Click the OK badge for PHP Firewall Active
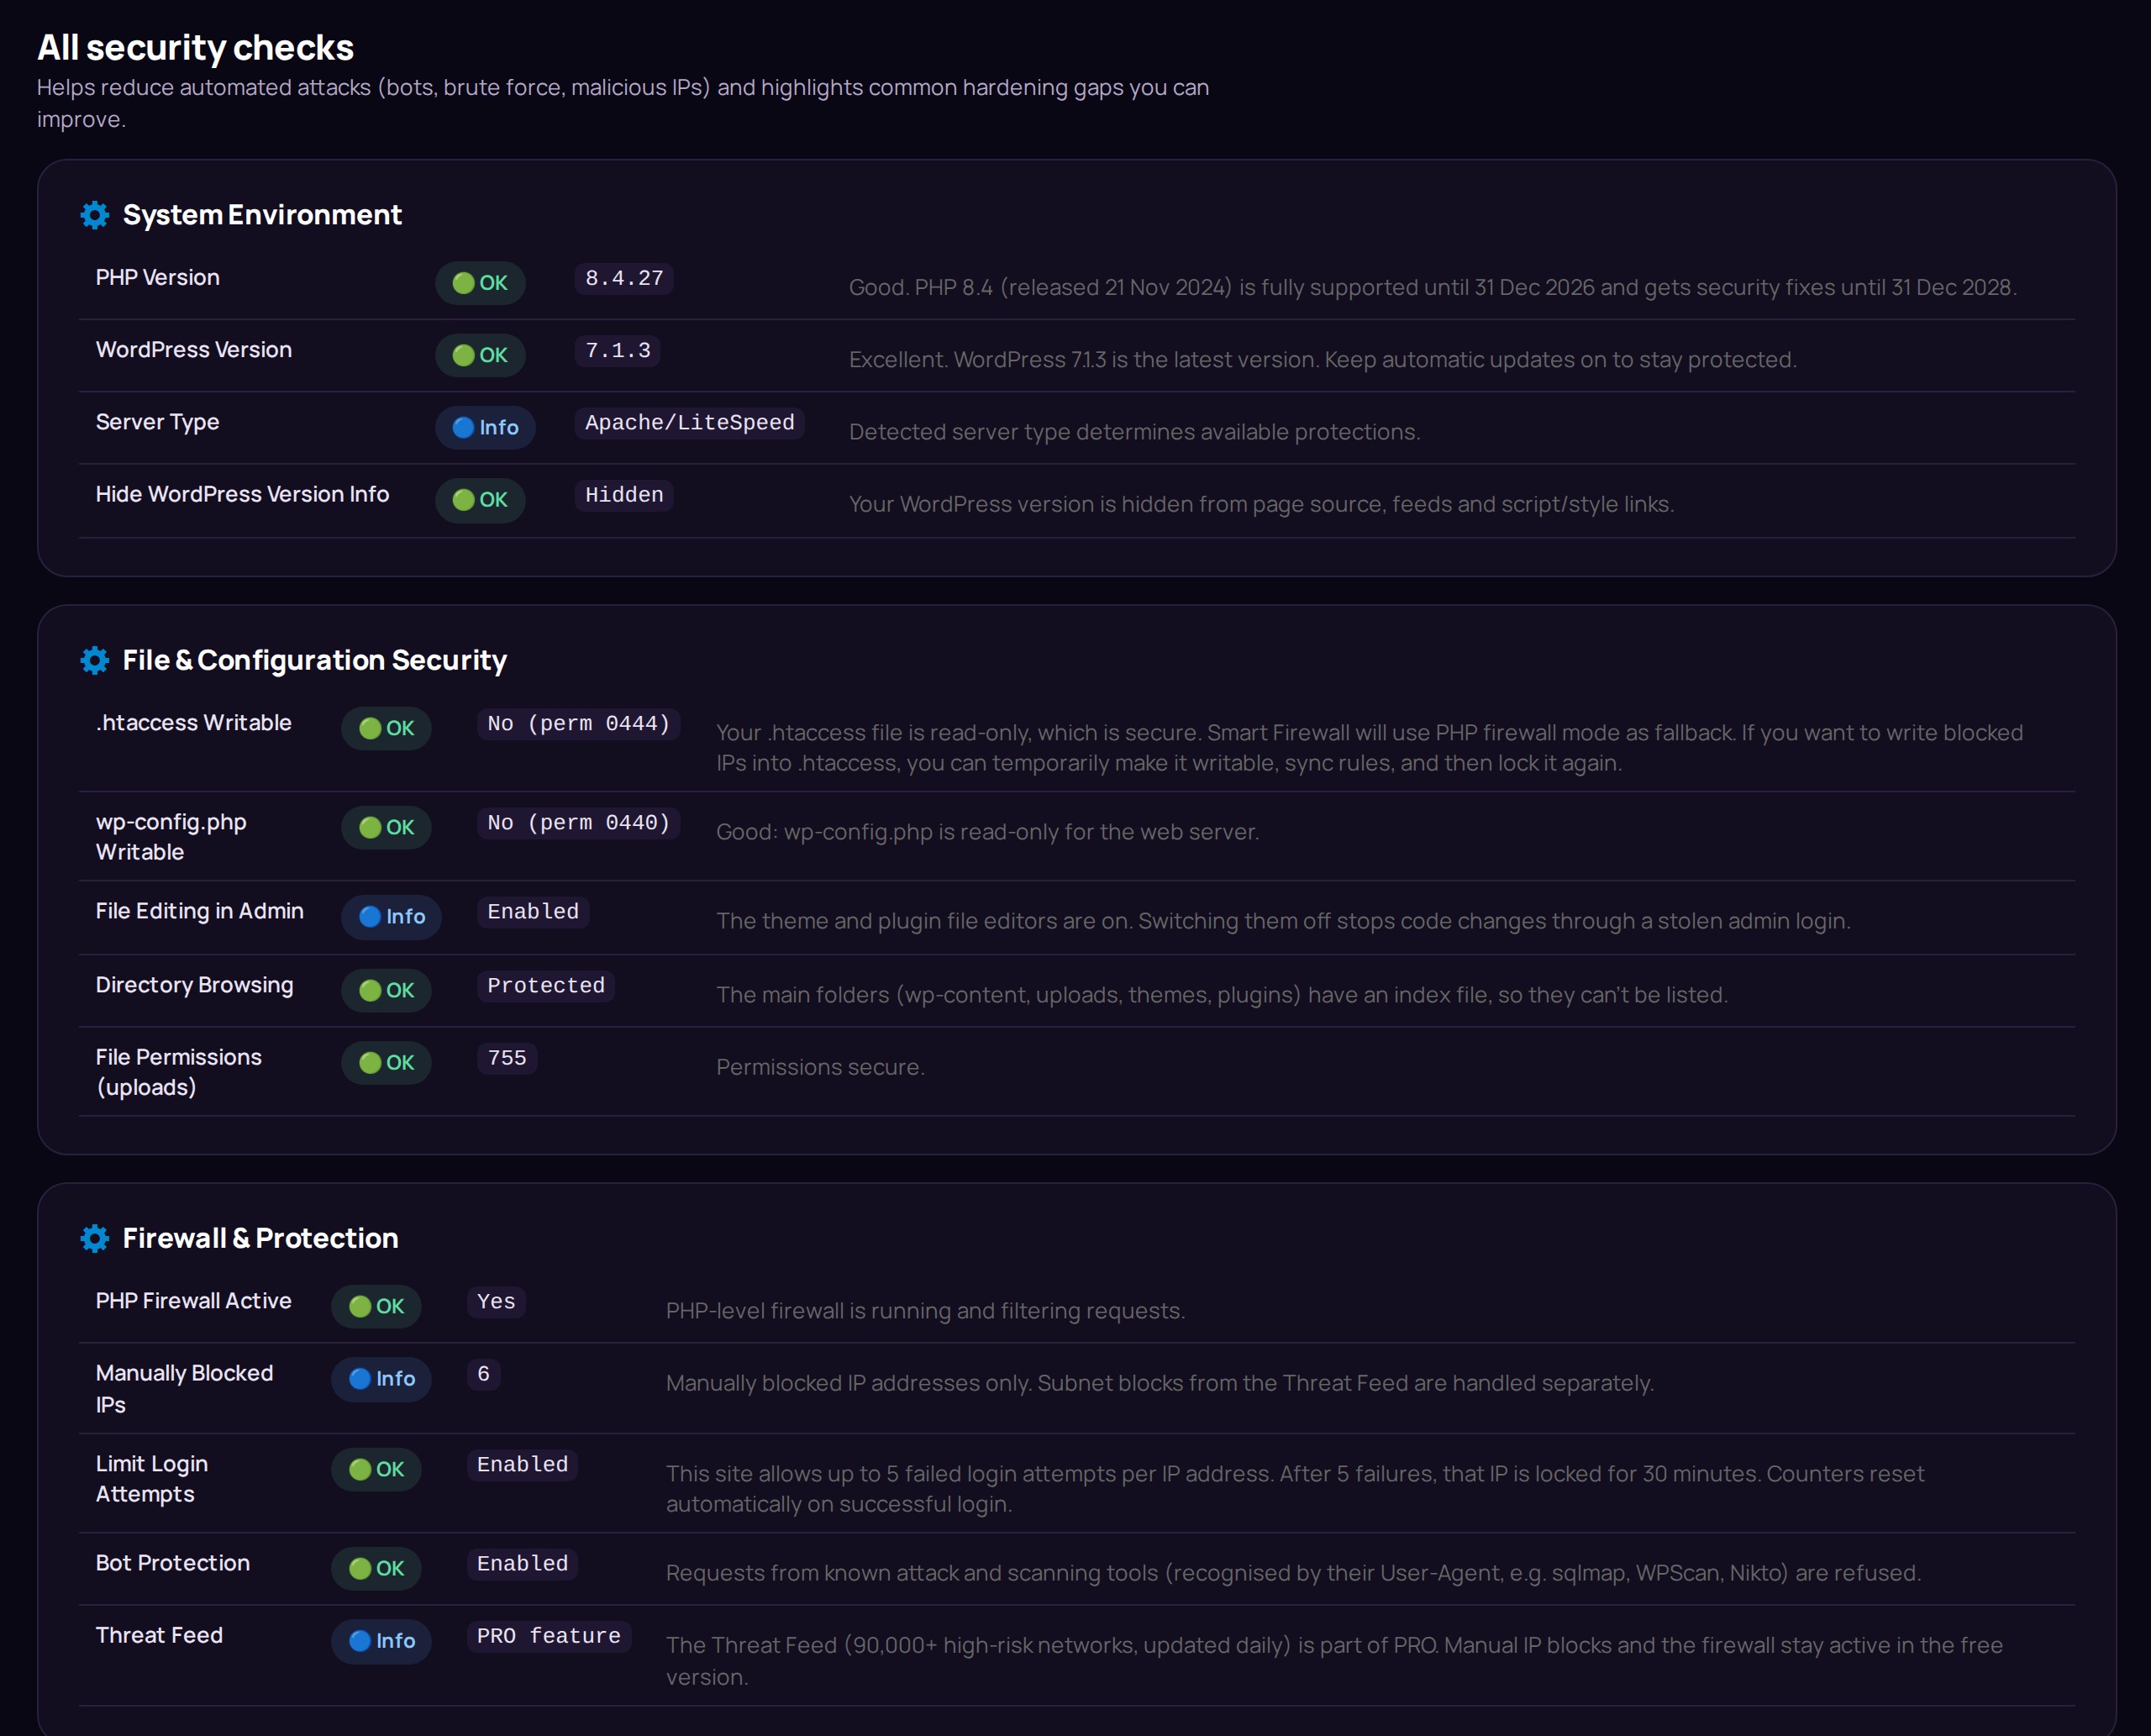The height and width of the screenshot is (1736, 2151). (x=377, y=1306)
